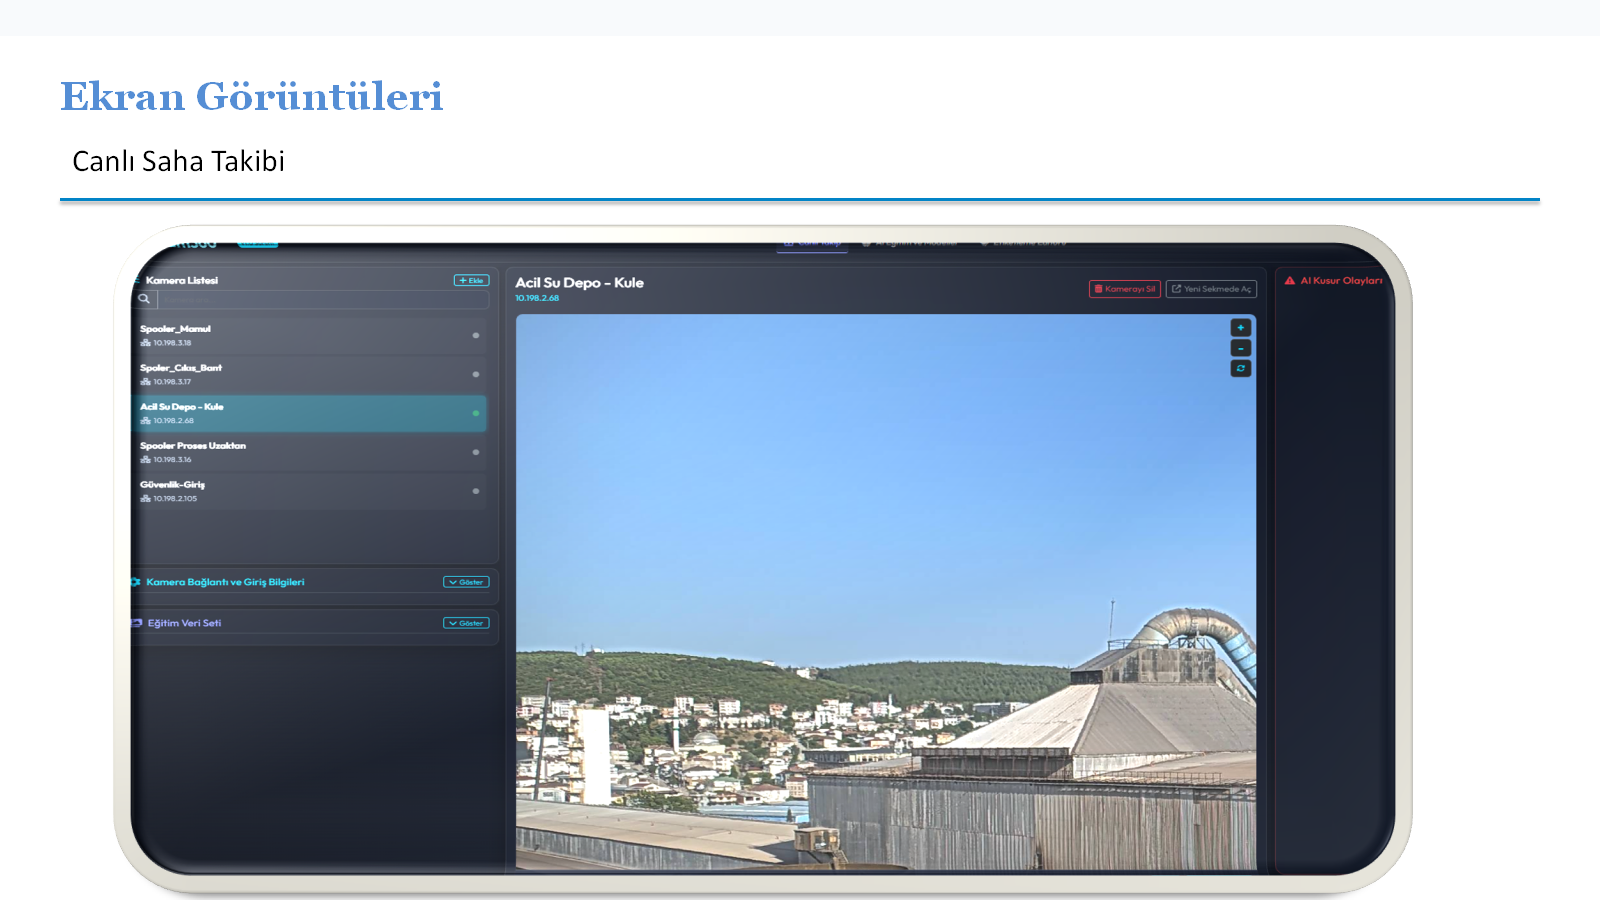Viewport: 1600px width, 900px height.
Task: Click status dot of Güvenlik-Giriş camera
Action: pos(476,491)
